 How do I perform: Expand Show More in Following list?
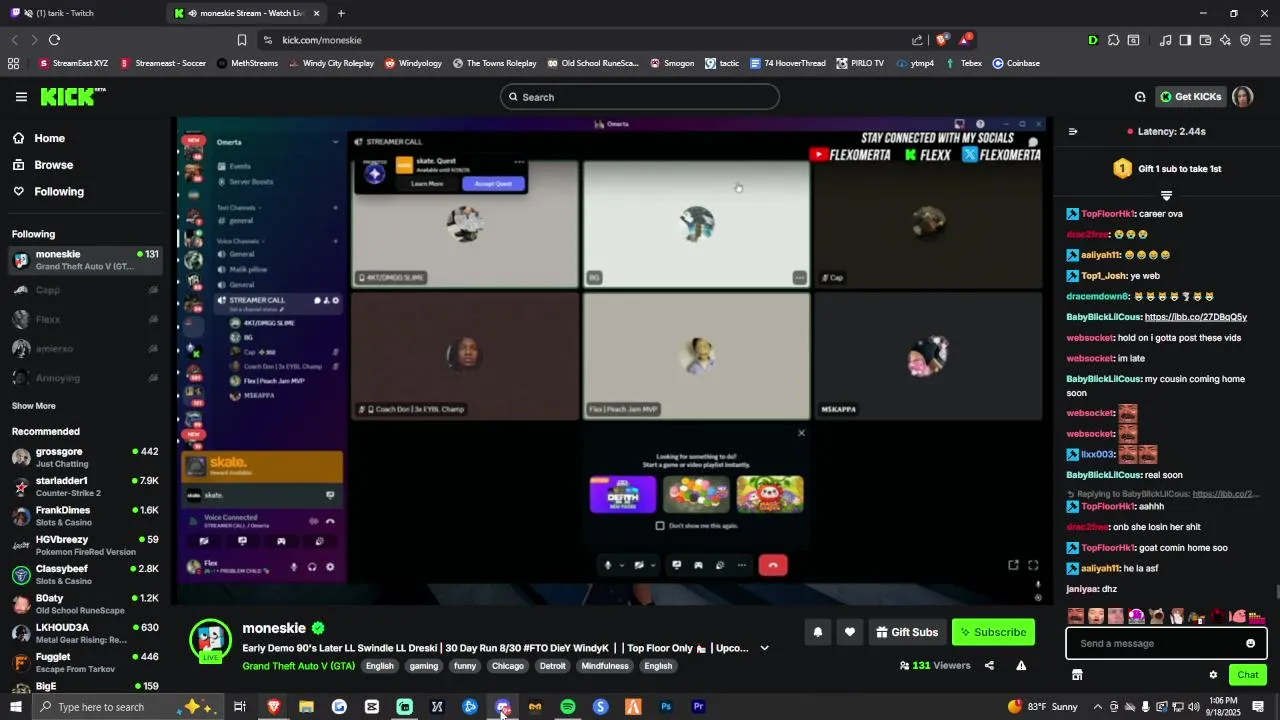pyautogui.click(x=34, y=406)
